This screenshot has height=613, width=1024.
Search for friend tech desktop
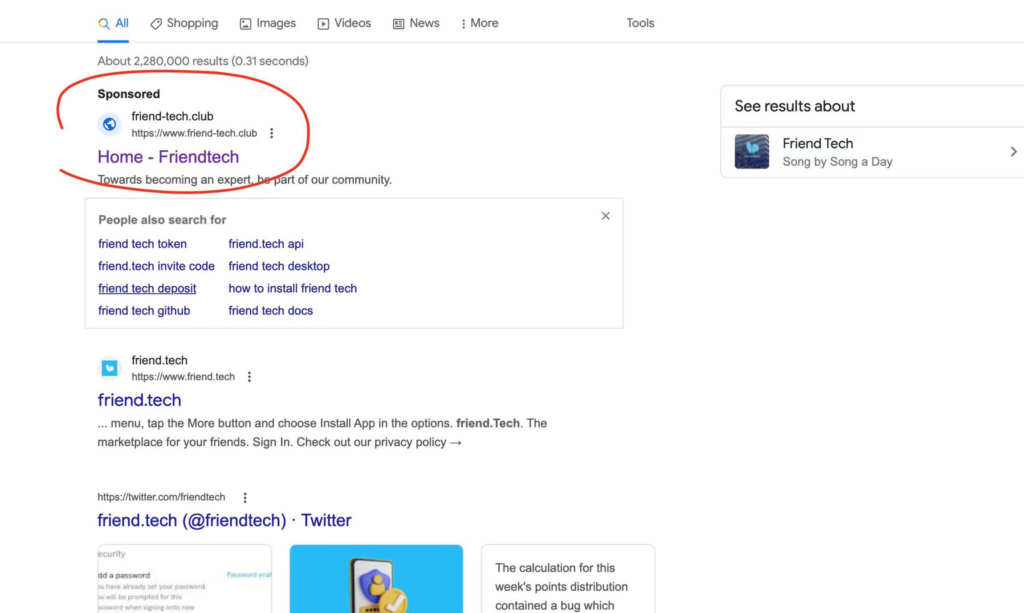(x=279, y=266)
